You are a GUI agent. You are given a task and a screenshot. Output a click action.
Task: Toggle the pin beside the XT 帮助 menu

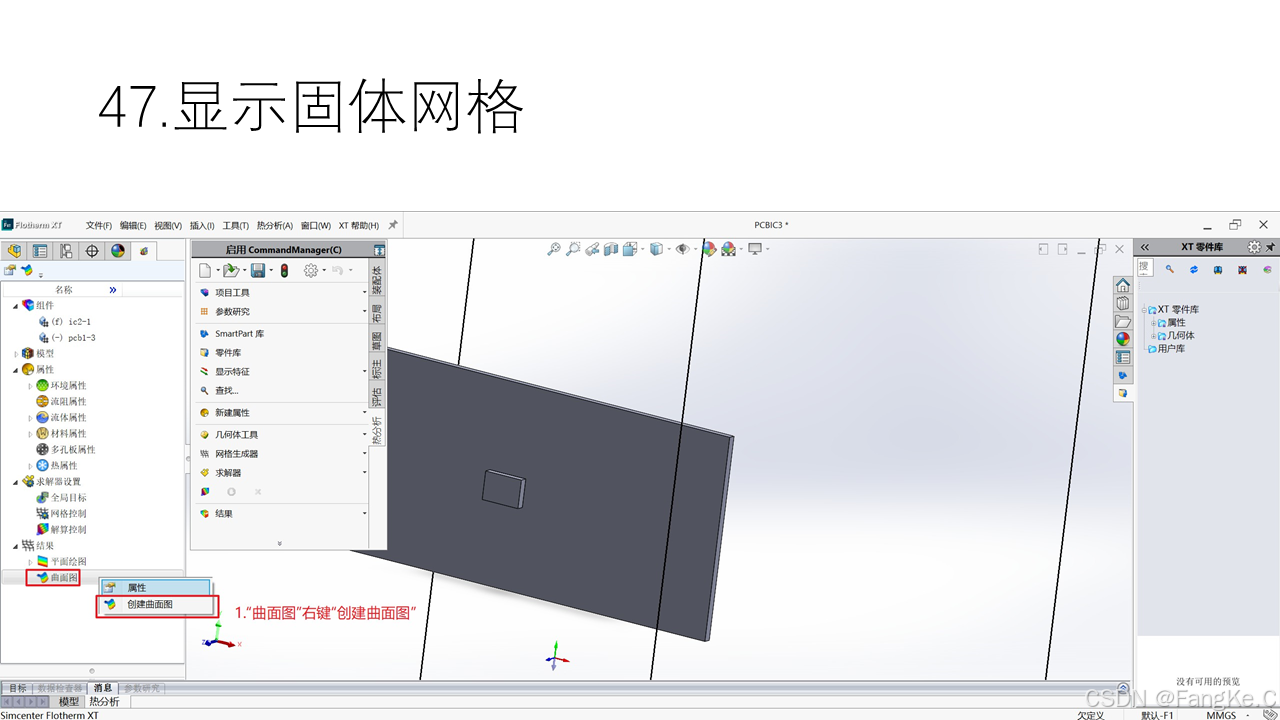tap(393, 225)
